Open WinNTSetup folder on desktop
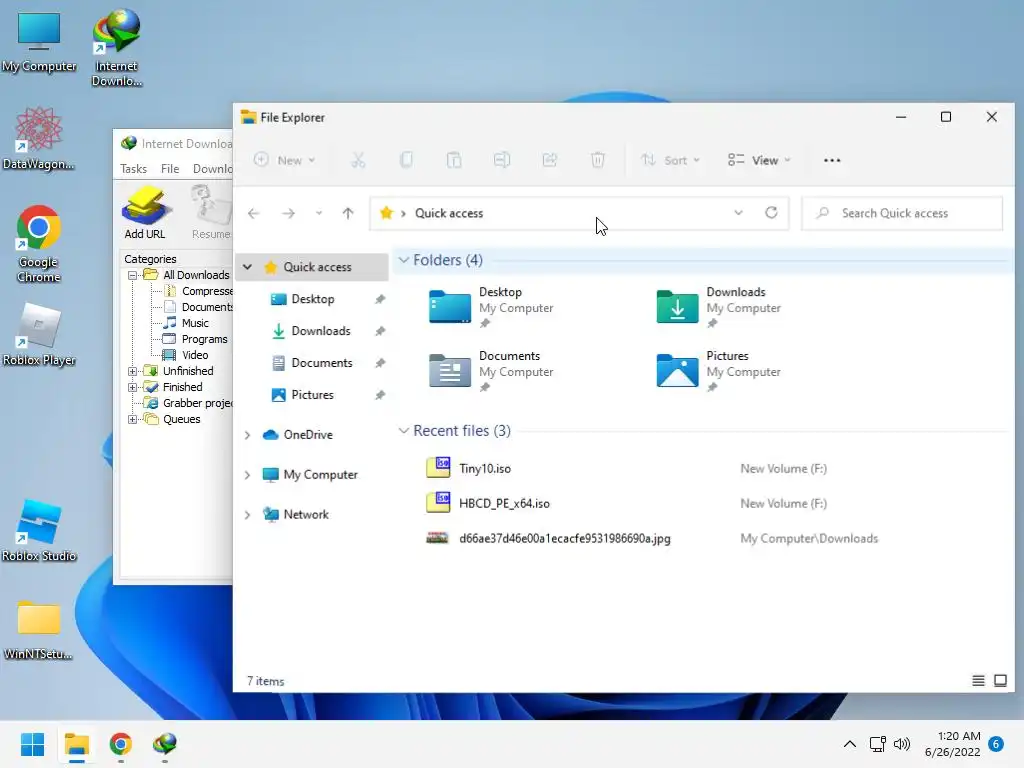This screenshot has height=768, width=1024. (x=39, y=630)
